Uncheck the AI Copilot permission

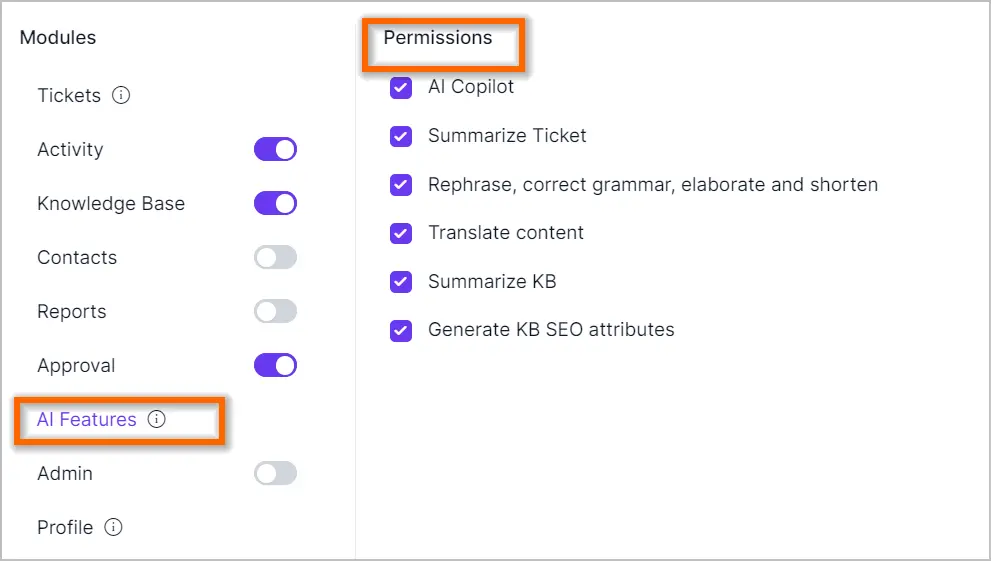(x=401, y=88)
